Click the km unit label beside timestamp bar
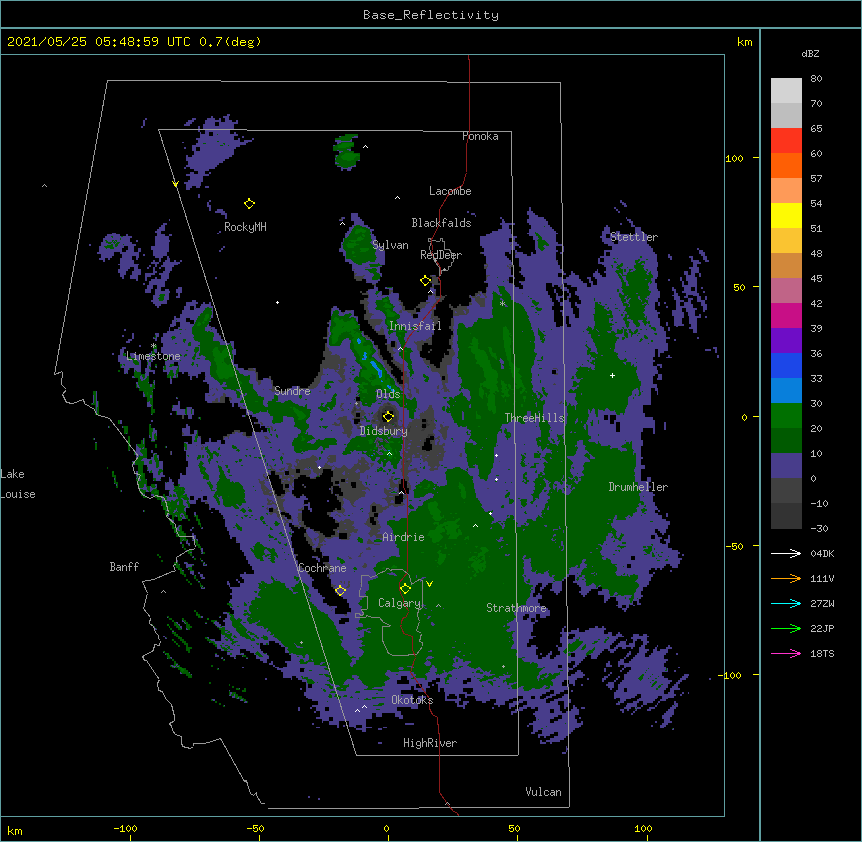 point(744,42)
